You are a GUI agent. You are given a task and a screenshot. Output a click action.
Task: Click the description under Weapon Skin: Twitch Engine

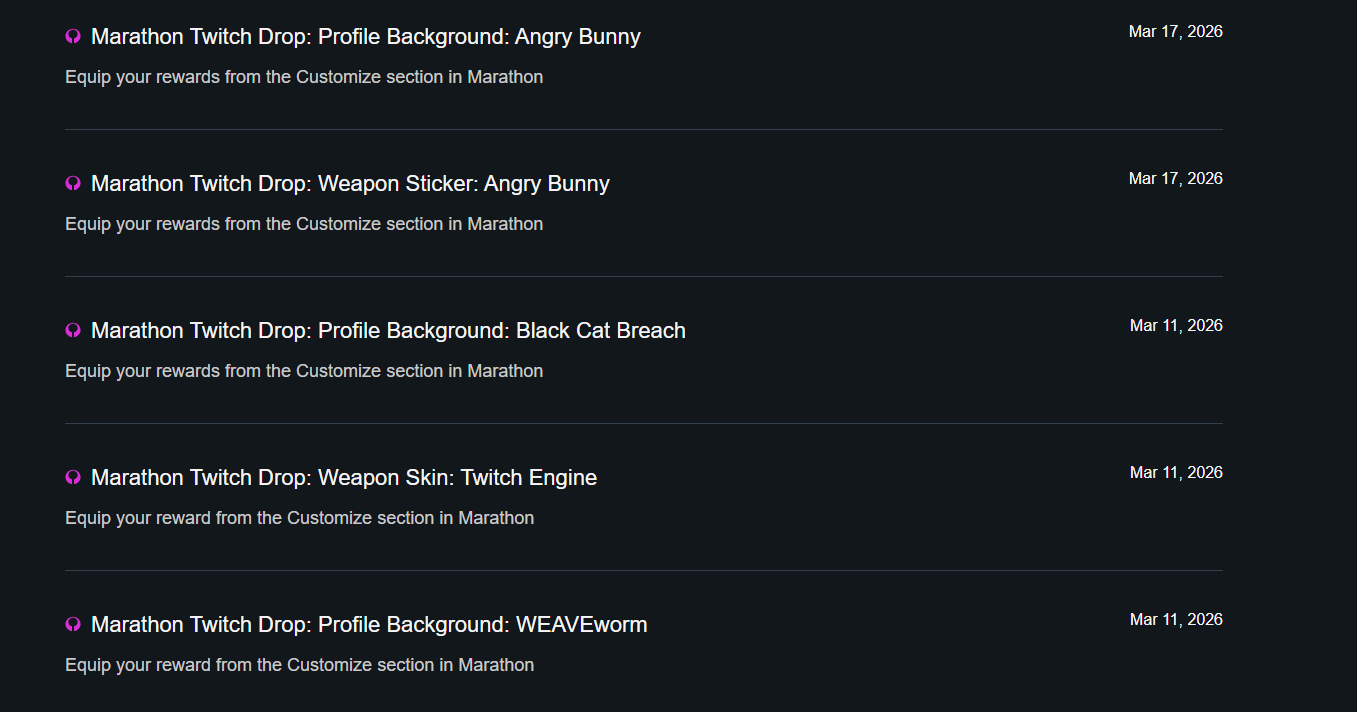(299, 518)
